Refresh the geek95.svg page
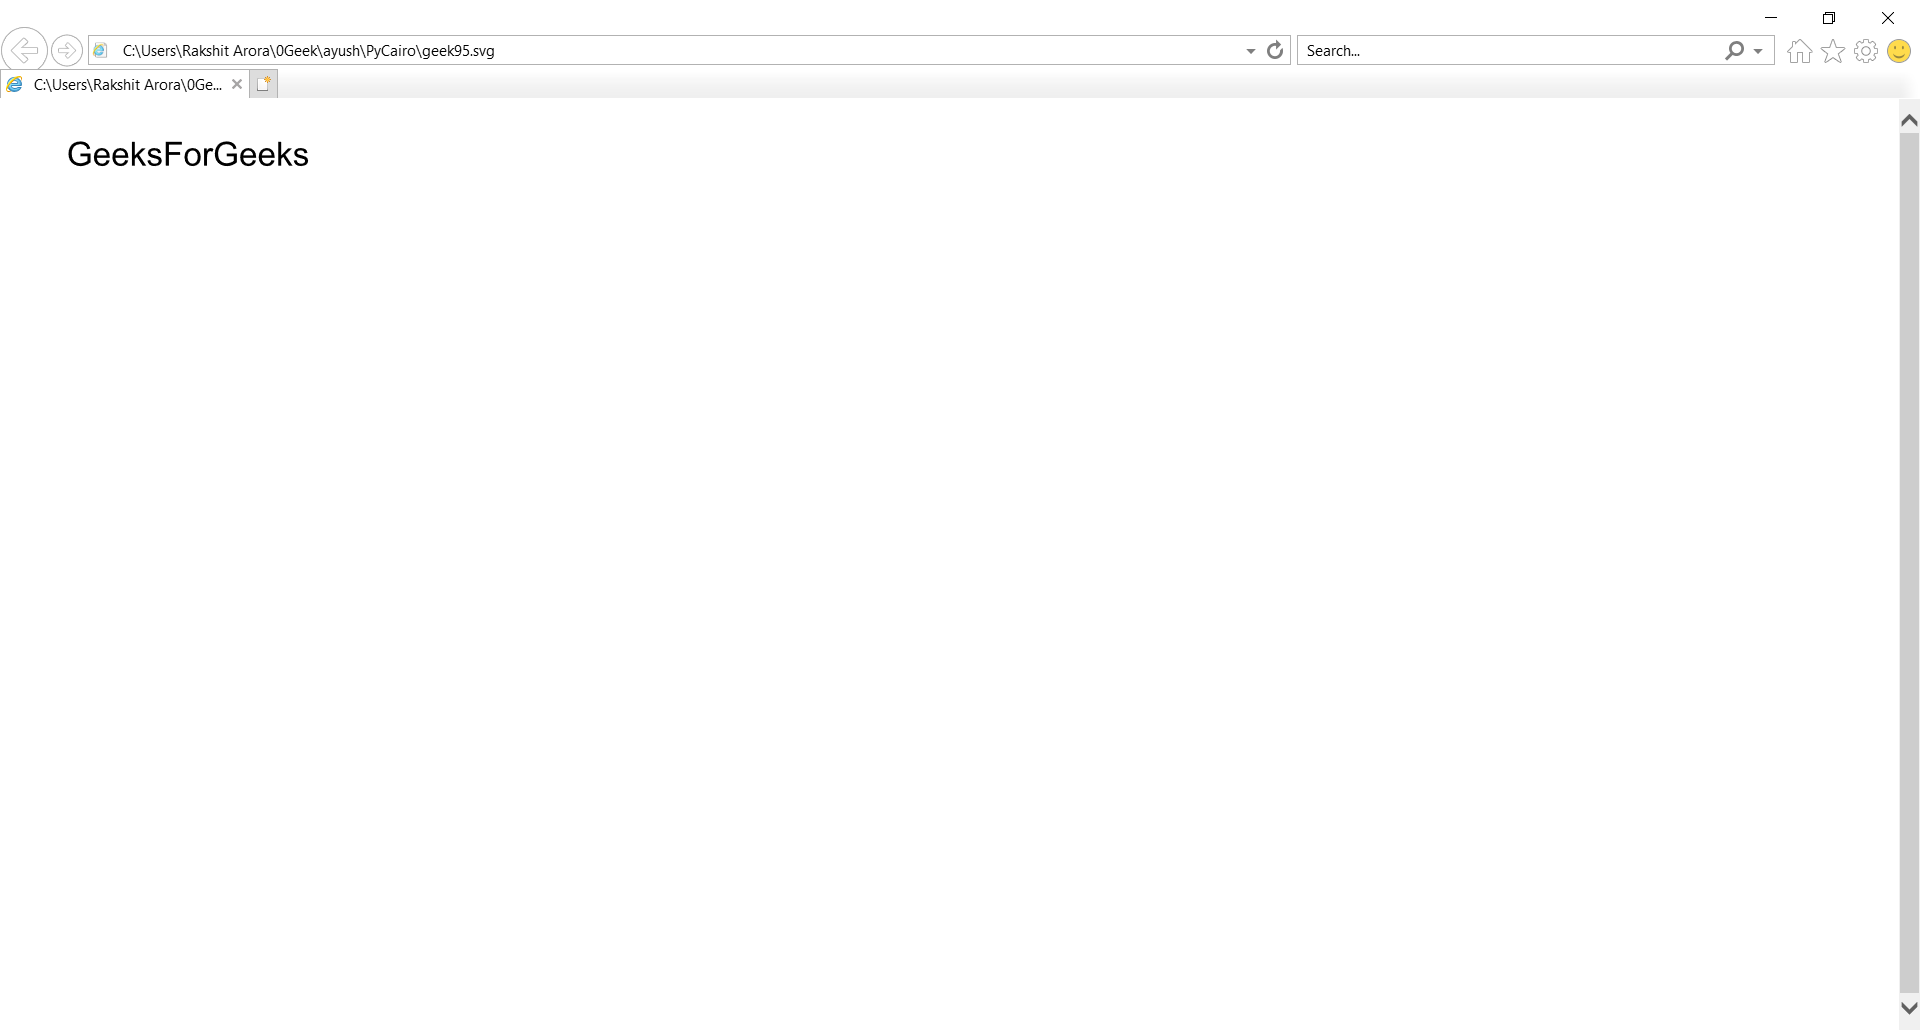Image resolution: width=1920 pixels, height=1030 pixels. (x=1275, y=50)
